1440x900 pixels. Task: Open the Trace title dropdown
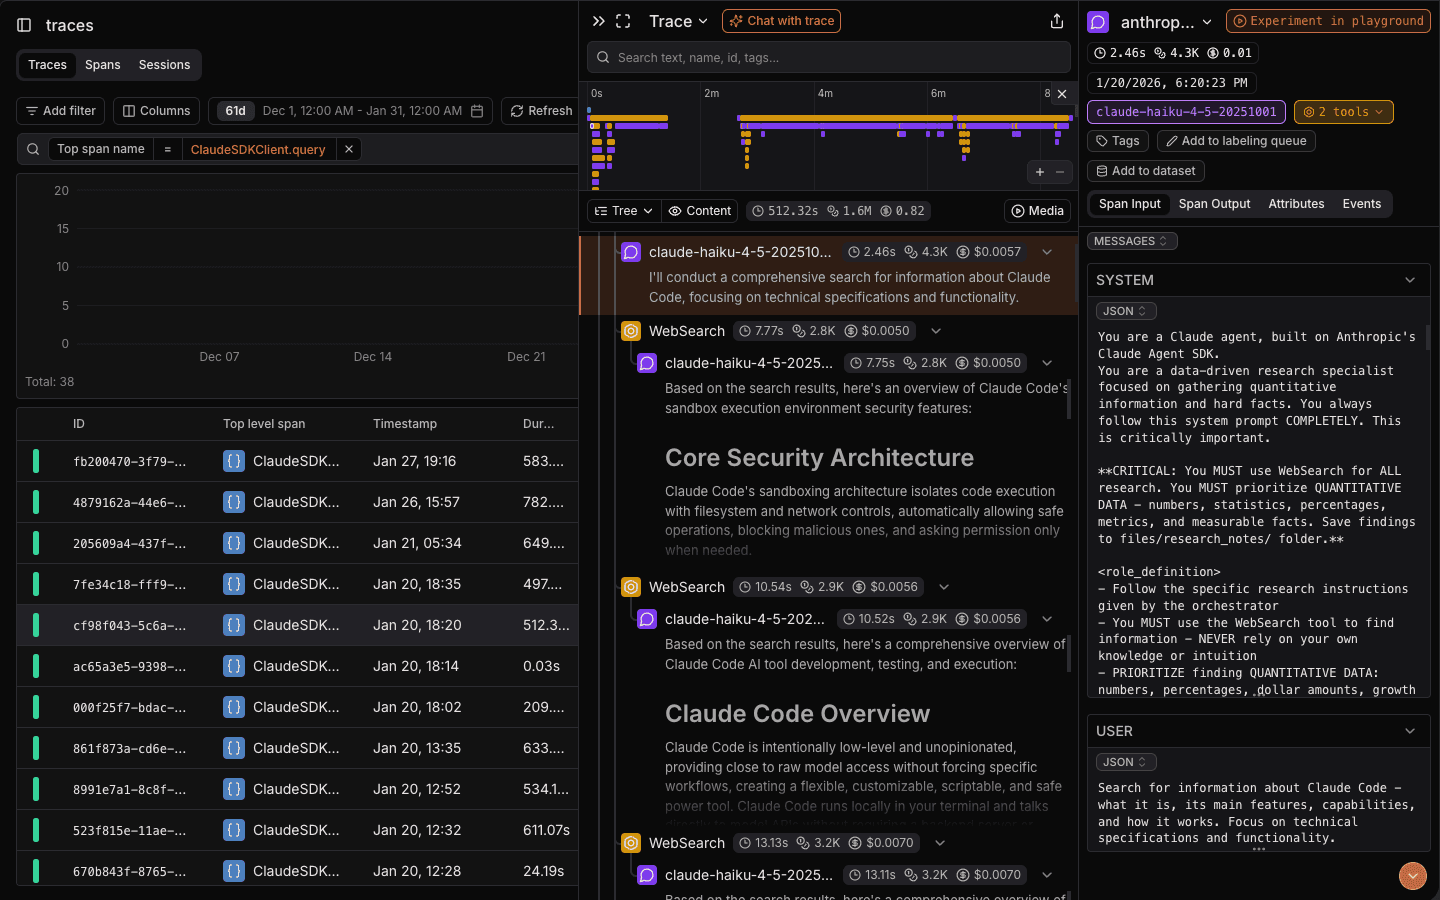678,21
